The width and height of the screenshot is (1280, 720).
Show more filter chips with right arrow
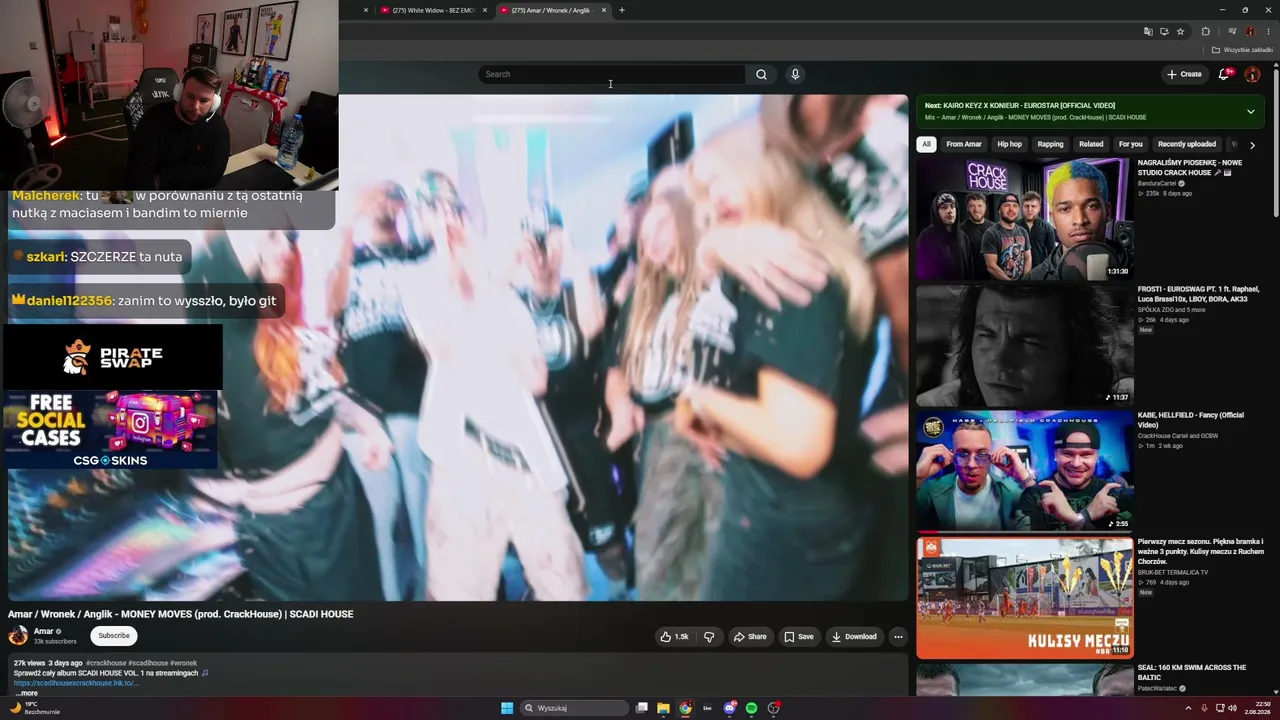1252,145
